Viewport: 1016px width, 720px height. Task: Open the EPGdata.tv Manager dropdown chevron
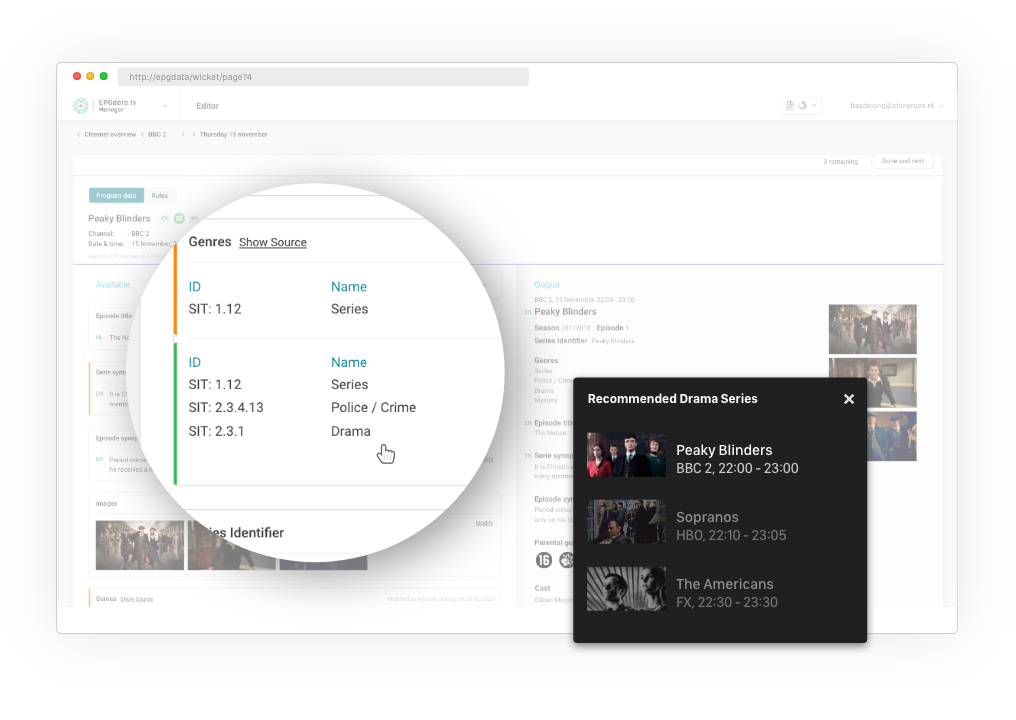(x=165, y=106)
